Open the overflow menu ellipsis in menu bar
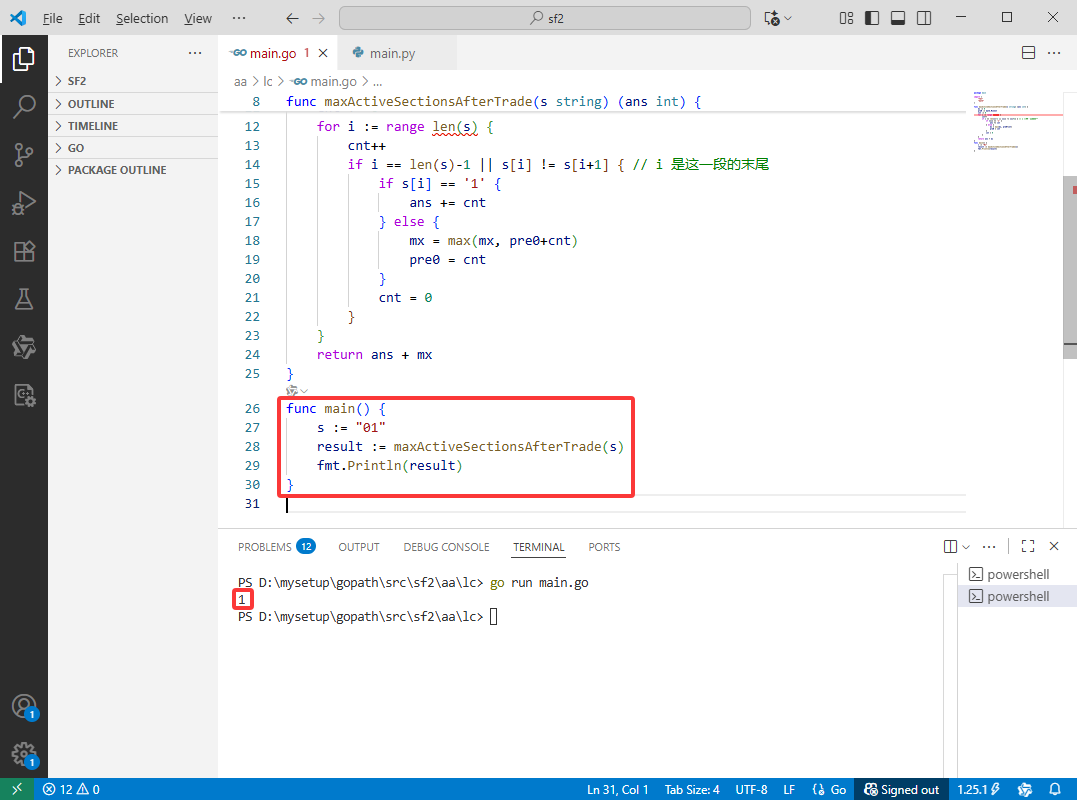 pos(238,19)
